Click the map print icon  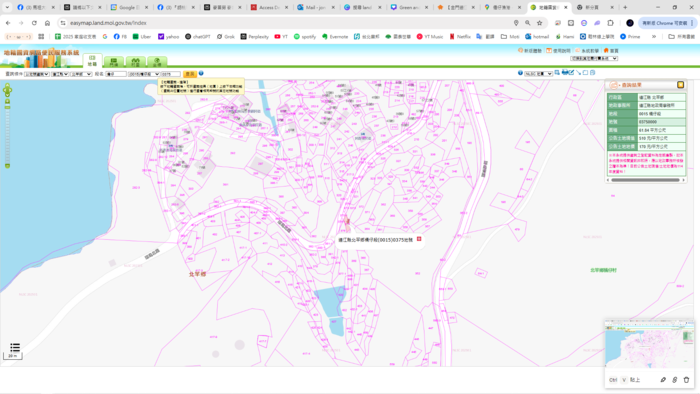click(x=565, y=72)
